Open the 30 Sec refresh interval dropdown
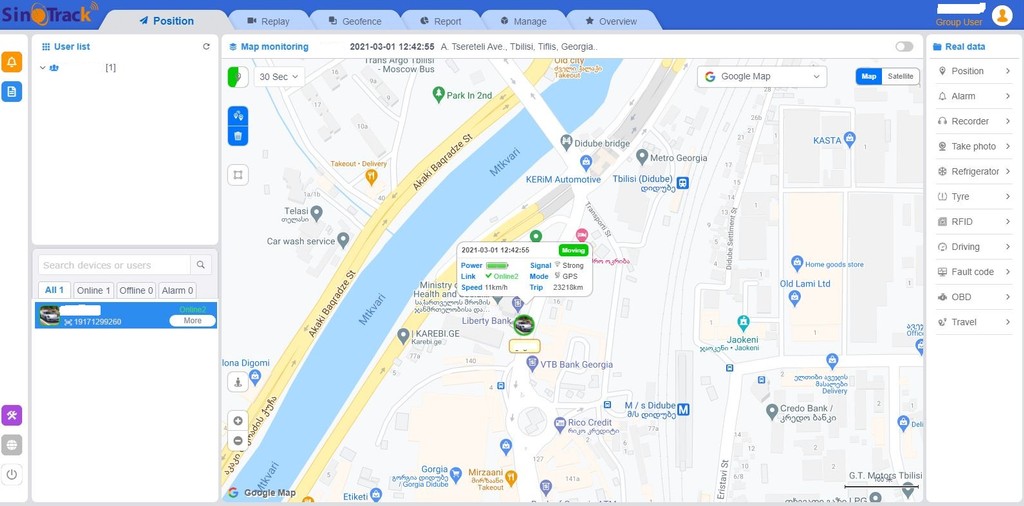1024x506 pixels. (x=279, y=76)
